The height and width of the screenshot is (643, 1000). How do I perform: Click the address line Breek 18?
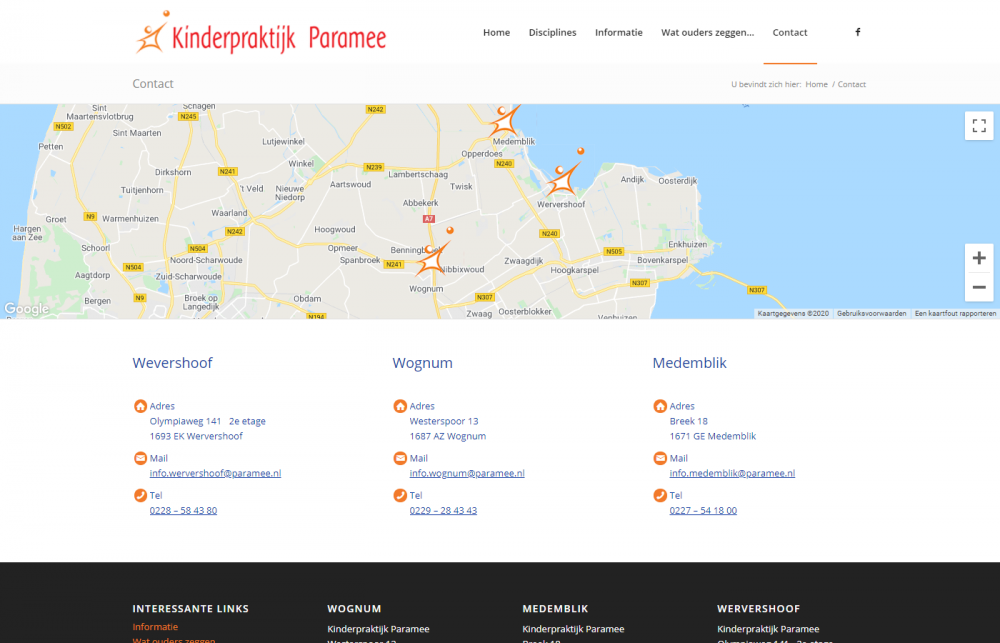(689, 421)
